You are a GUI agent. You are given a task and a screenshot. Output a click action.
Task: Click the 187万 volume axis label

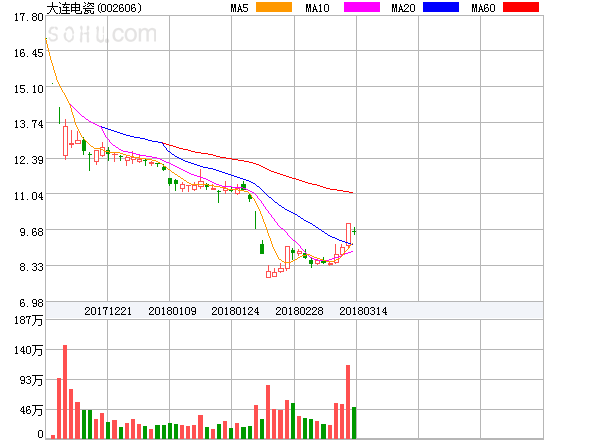coord(29,320)
